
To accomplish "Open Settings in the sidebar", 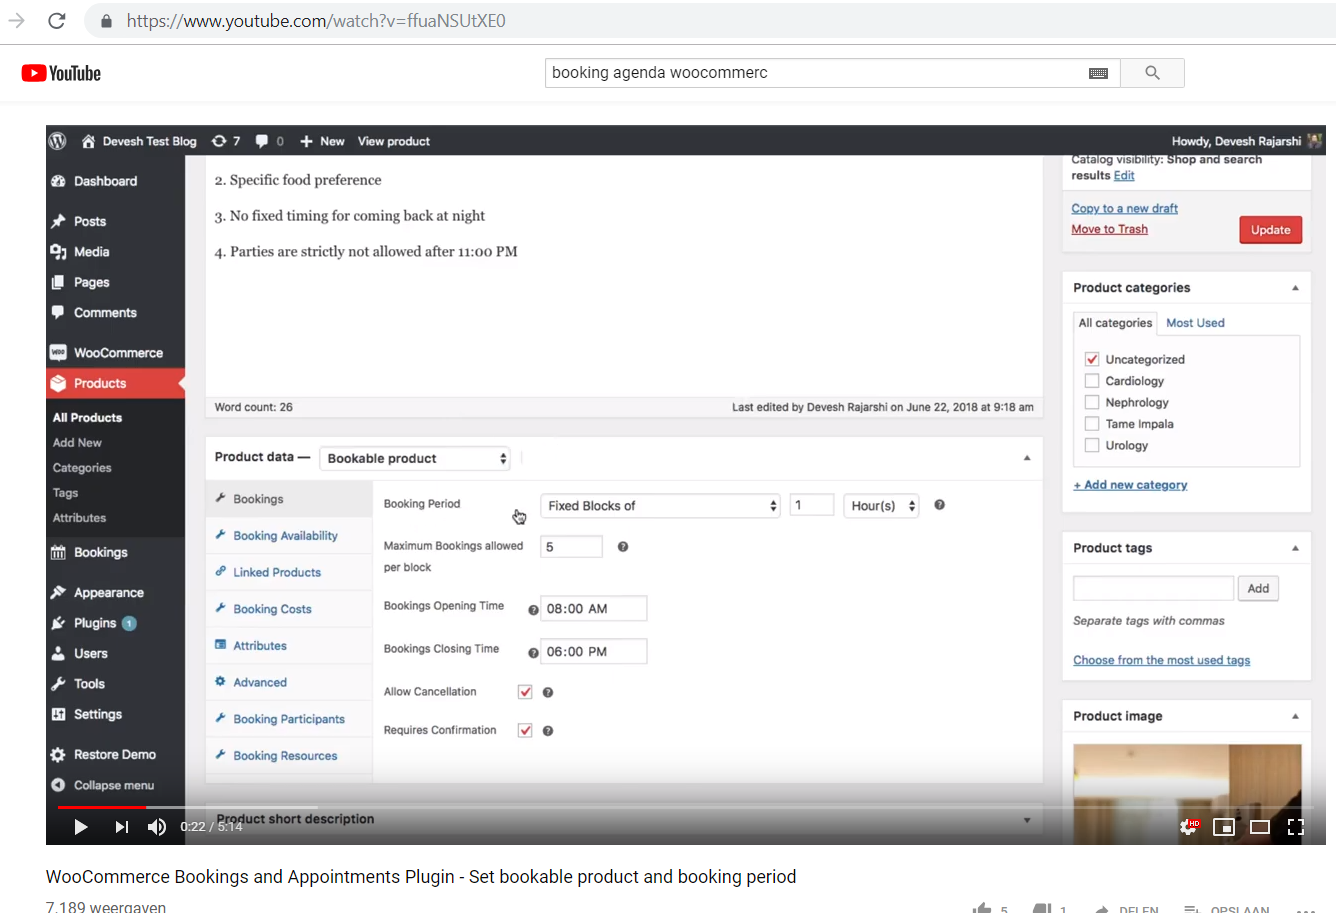I will pyautogui.click(x=97, y=714).
